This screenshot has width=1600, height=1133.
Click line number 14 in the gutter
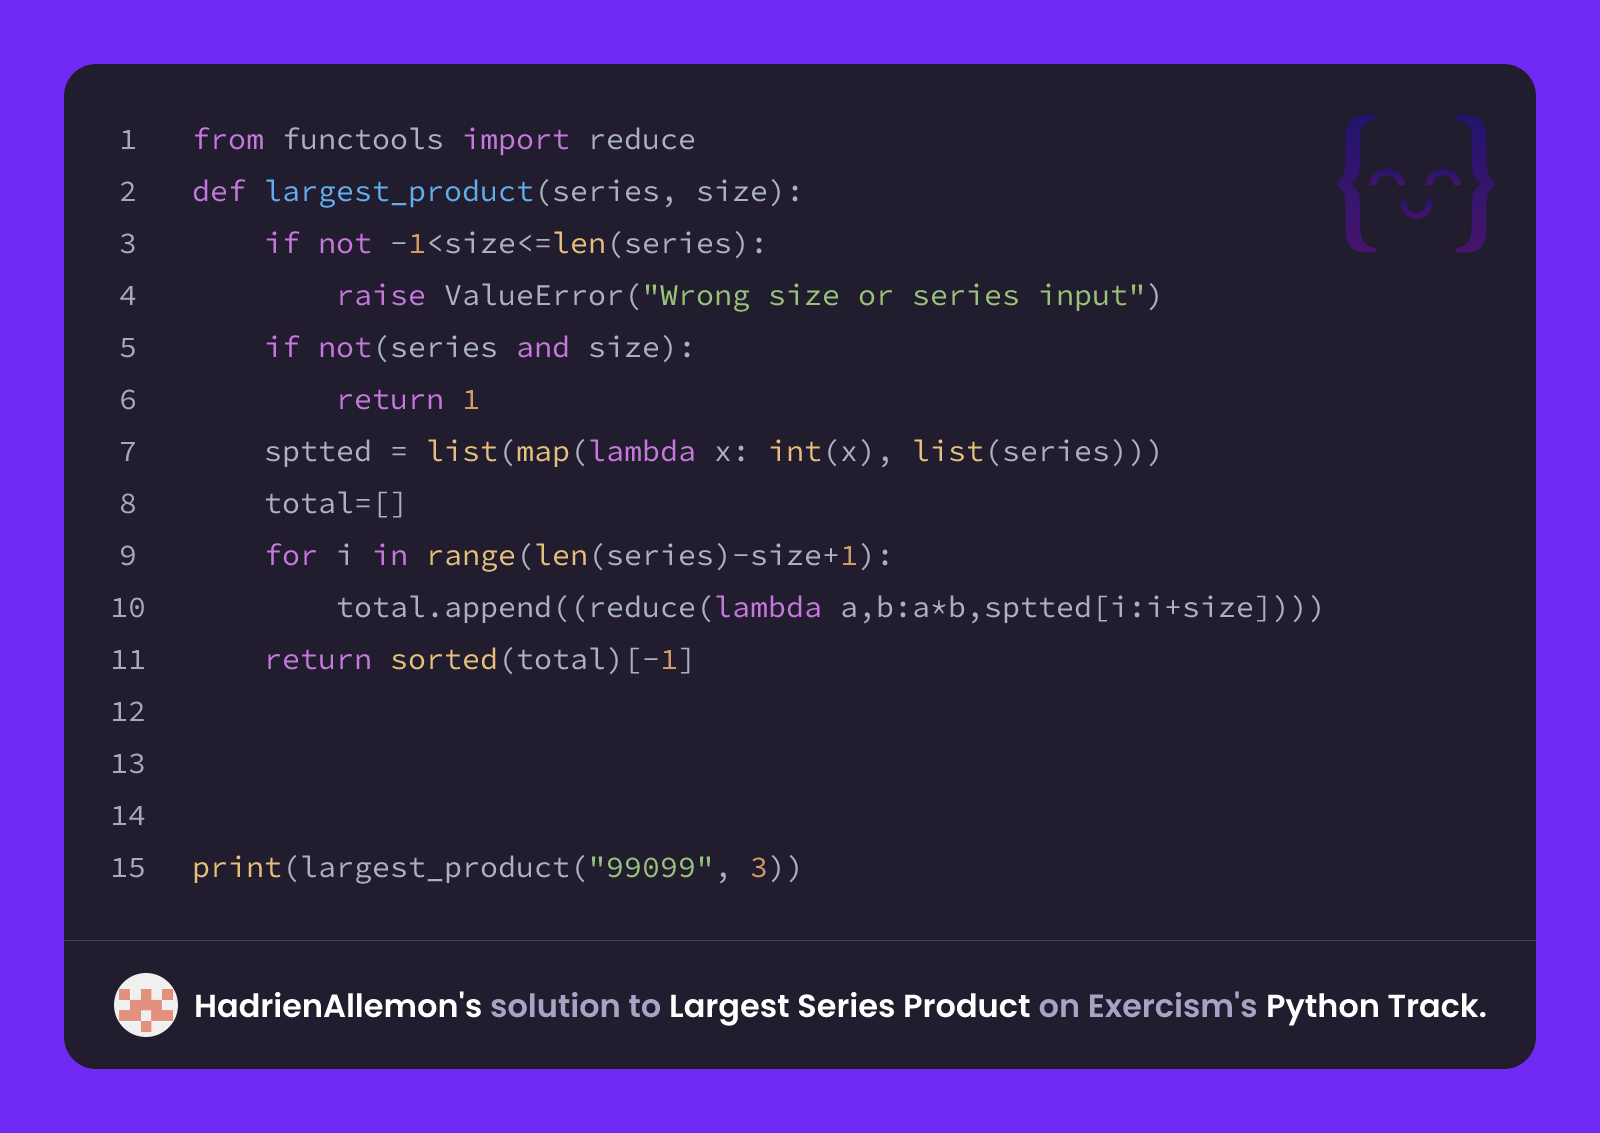128,816
